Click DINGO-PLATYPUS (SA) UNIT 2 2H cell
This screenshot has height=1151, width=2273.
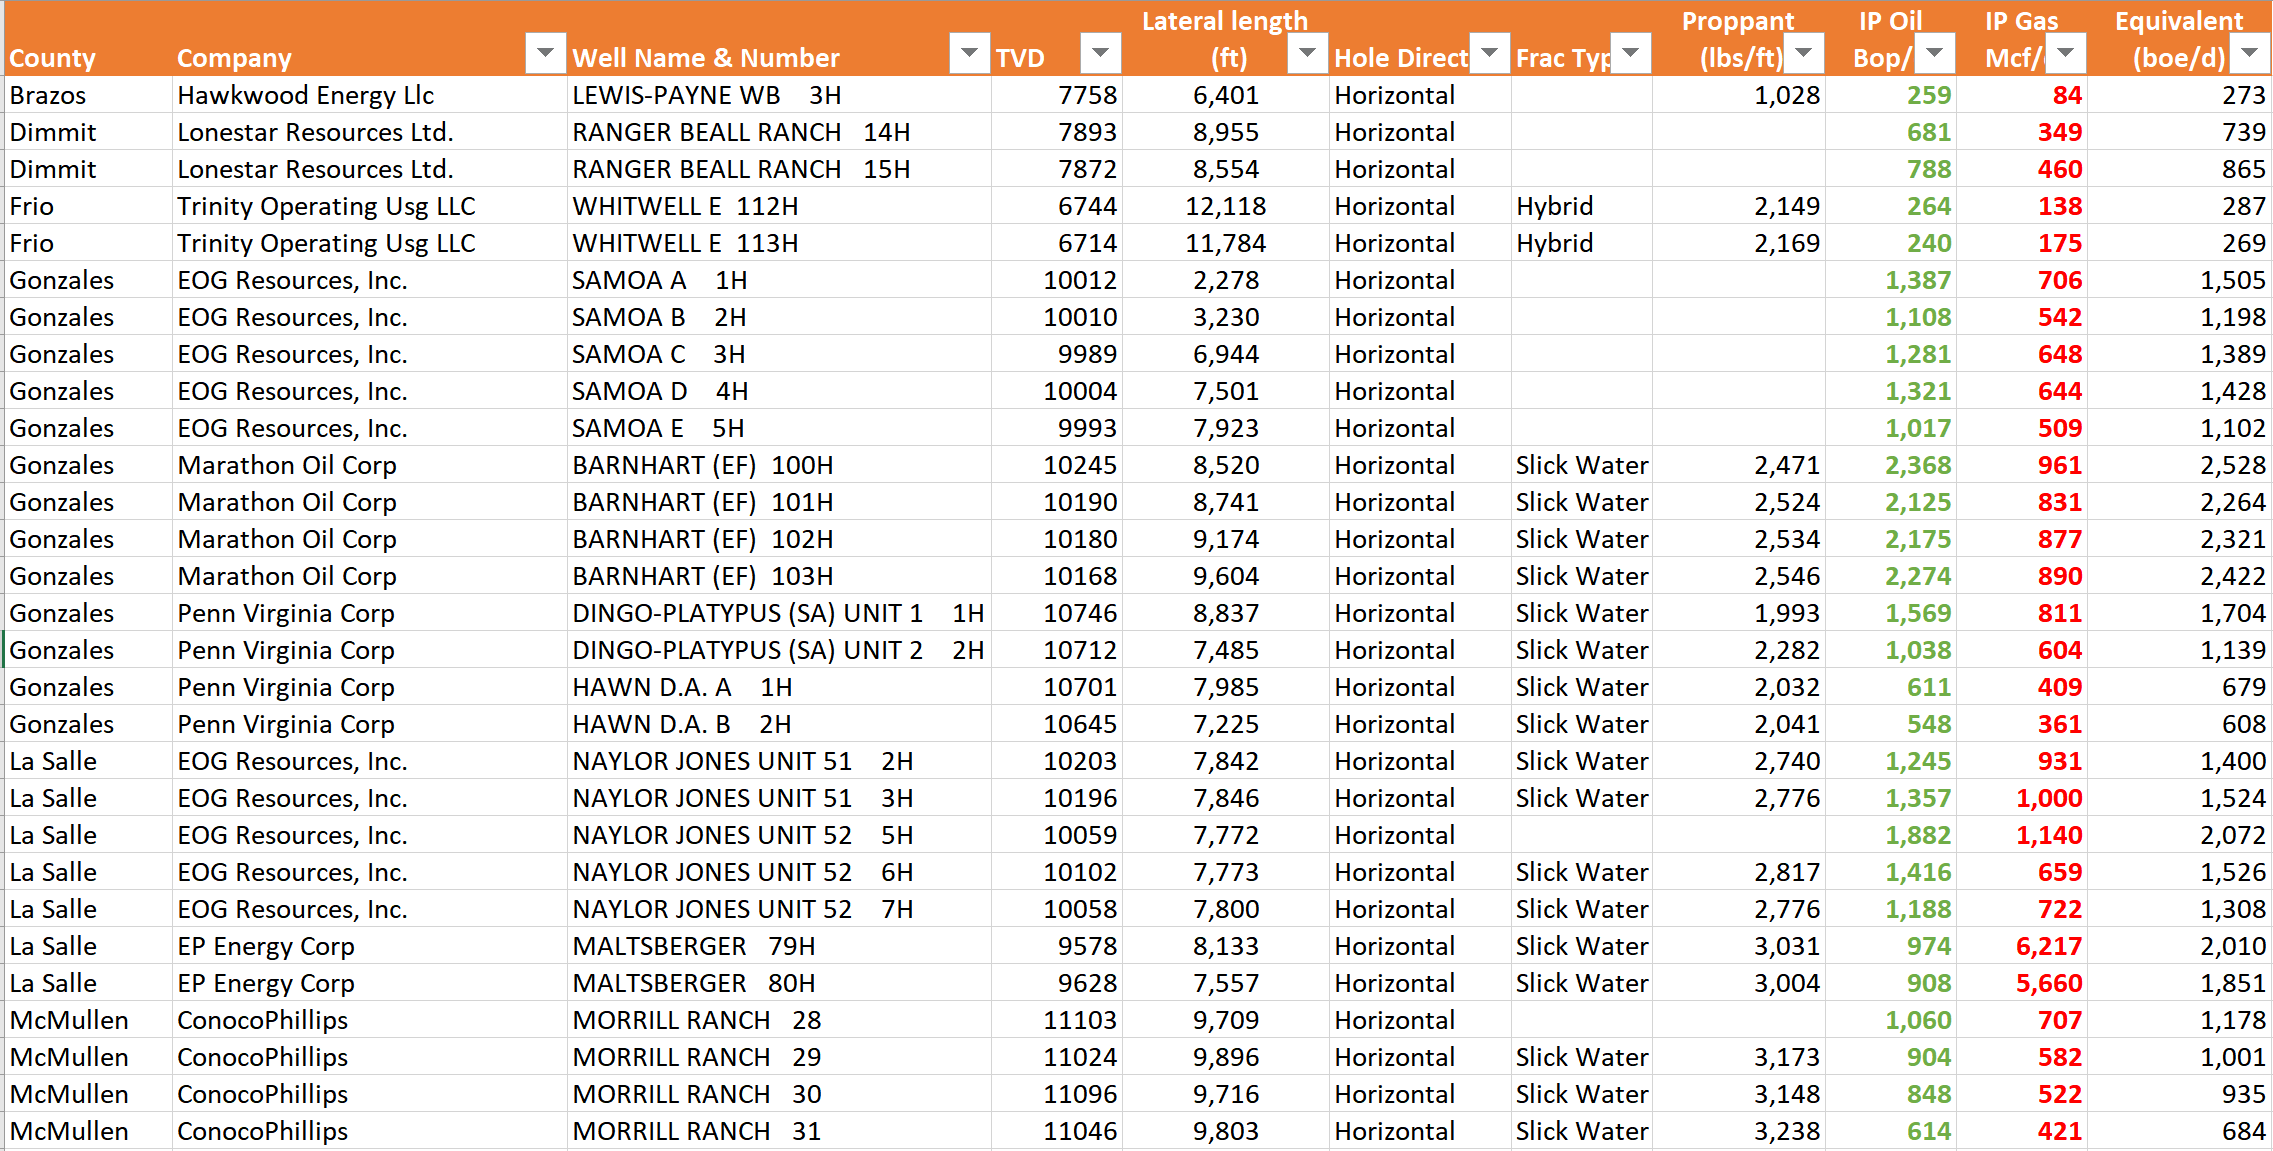tap(780, 650)
